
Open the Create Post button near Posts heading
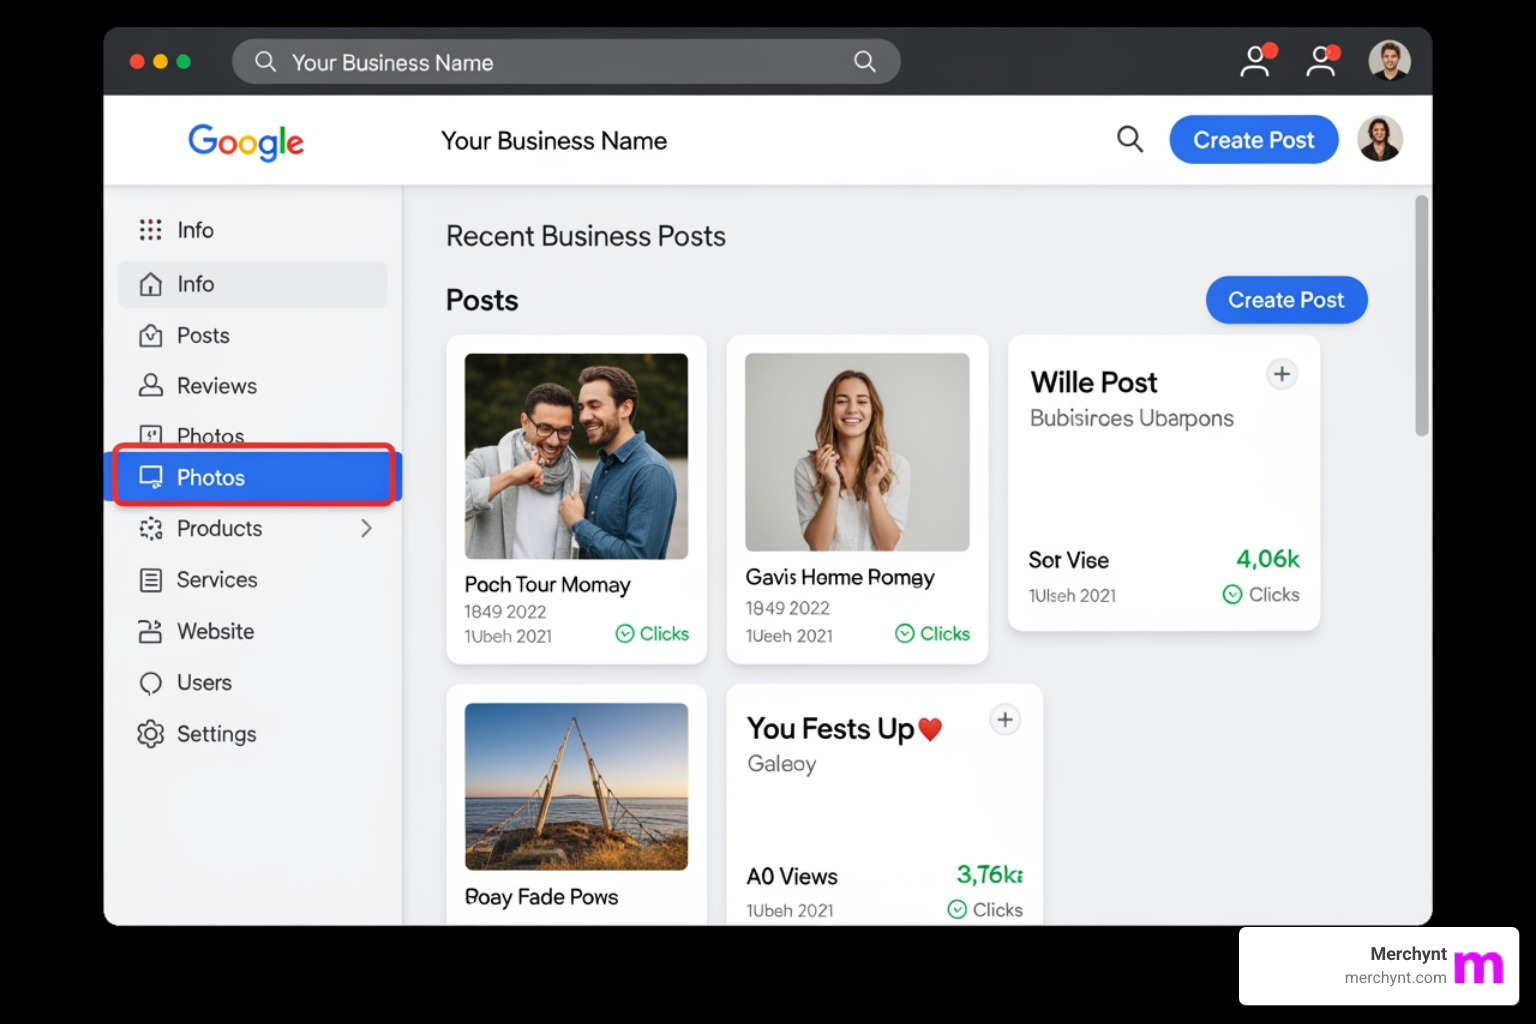tap(1286, 299)
